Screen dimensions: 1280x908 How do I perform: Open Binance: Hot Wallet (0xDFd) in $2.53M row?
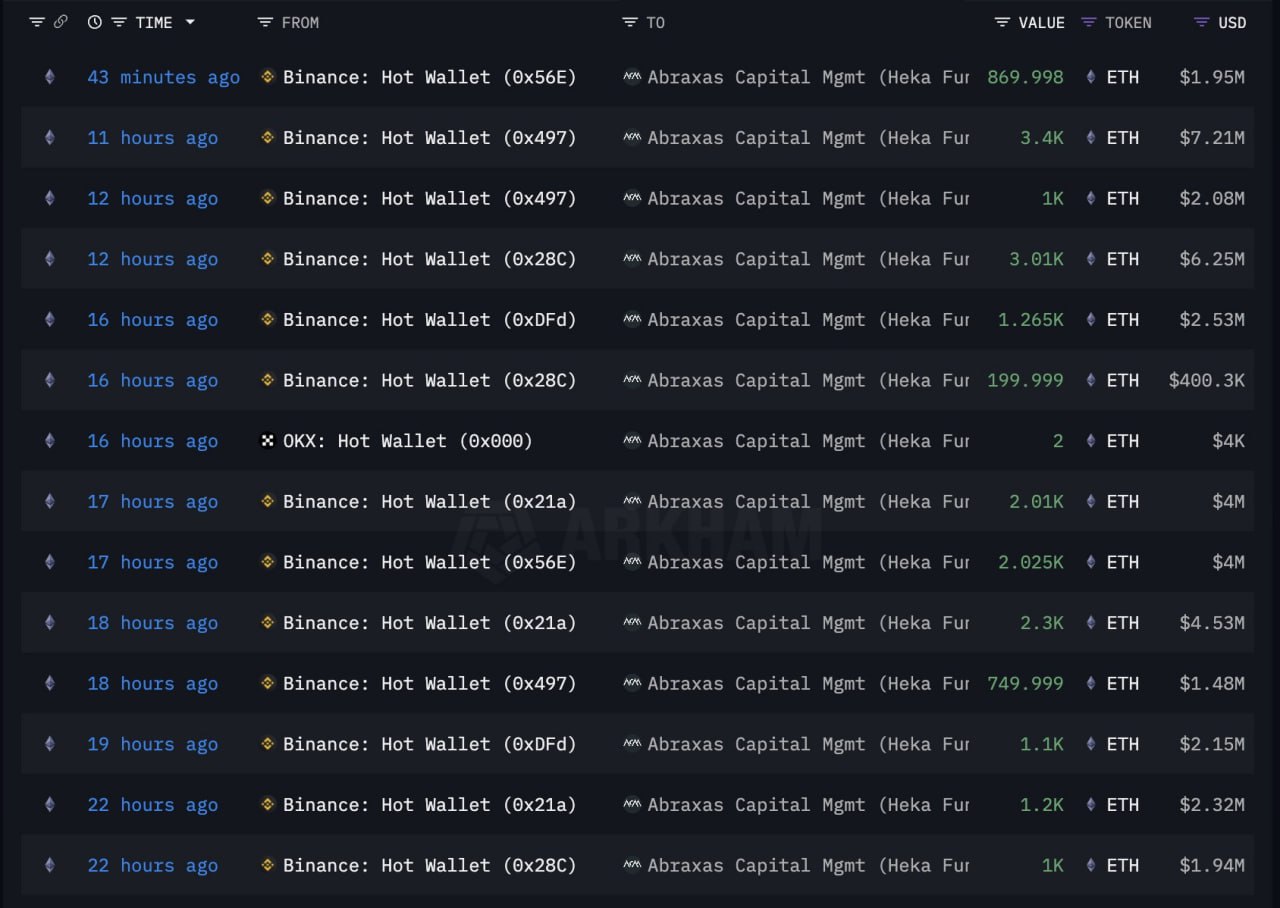(x=430, y=320)
